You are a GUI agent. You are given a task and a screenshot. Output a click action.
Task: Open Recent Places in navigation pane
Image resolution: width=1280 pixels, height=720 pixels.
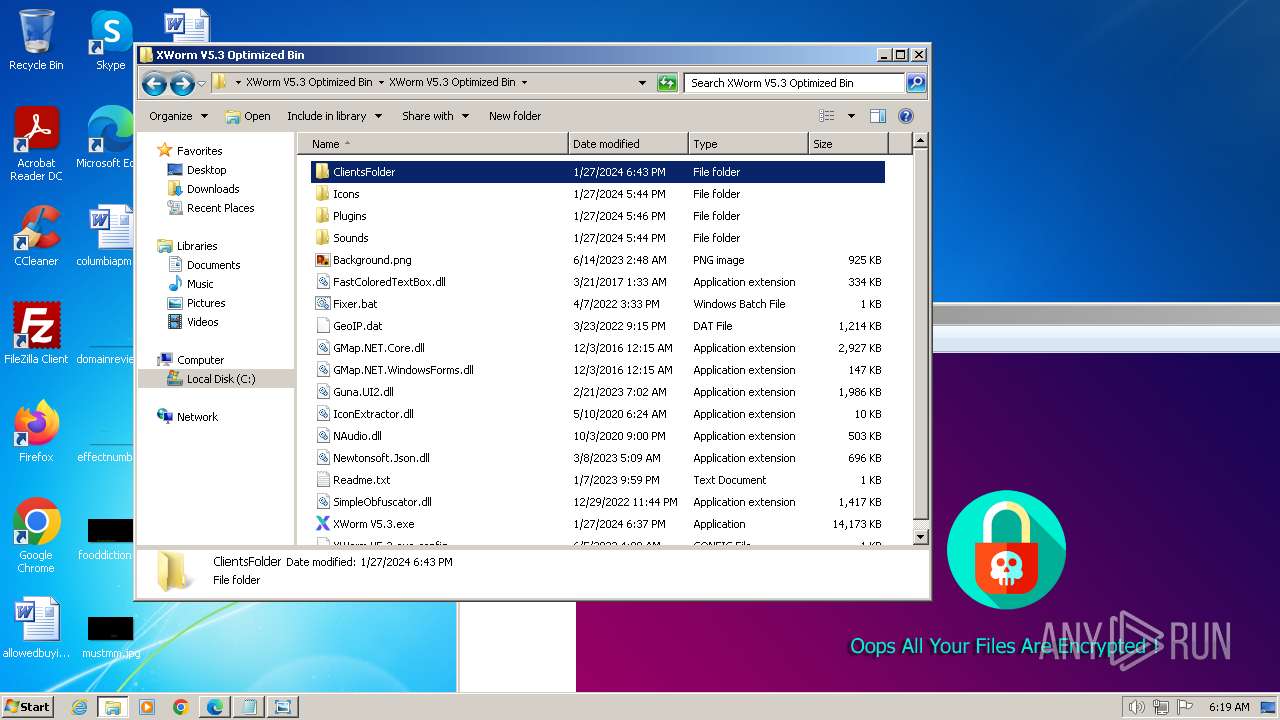pos(220,208)
